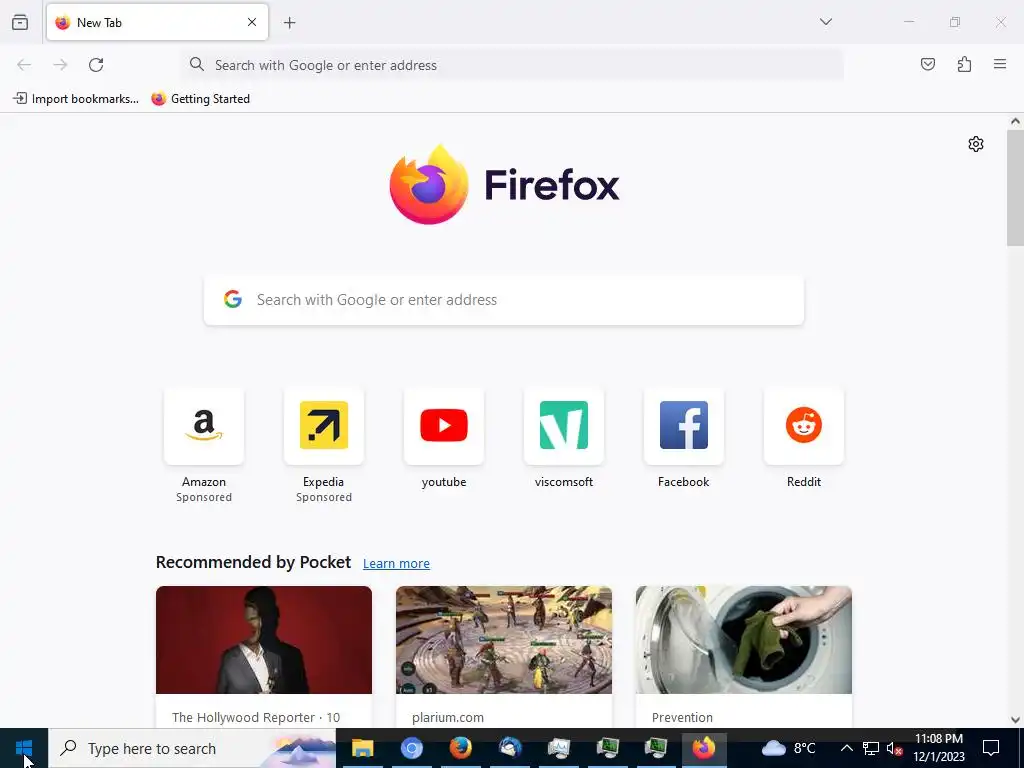Open Getting Started bookmark
Screen dimensions: 1024x768
click(200, 99)
